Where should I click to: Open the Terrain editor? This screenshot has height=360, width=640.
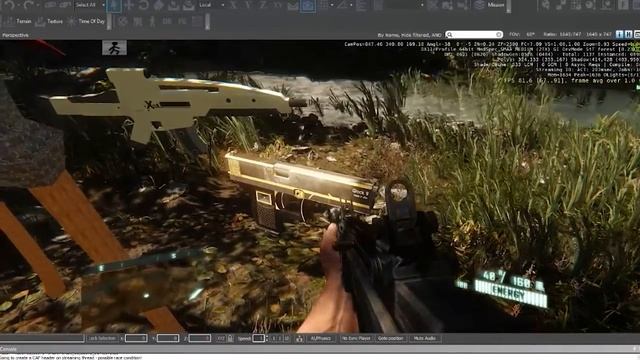[18, 21]
